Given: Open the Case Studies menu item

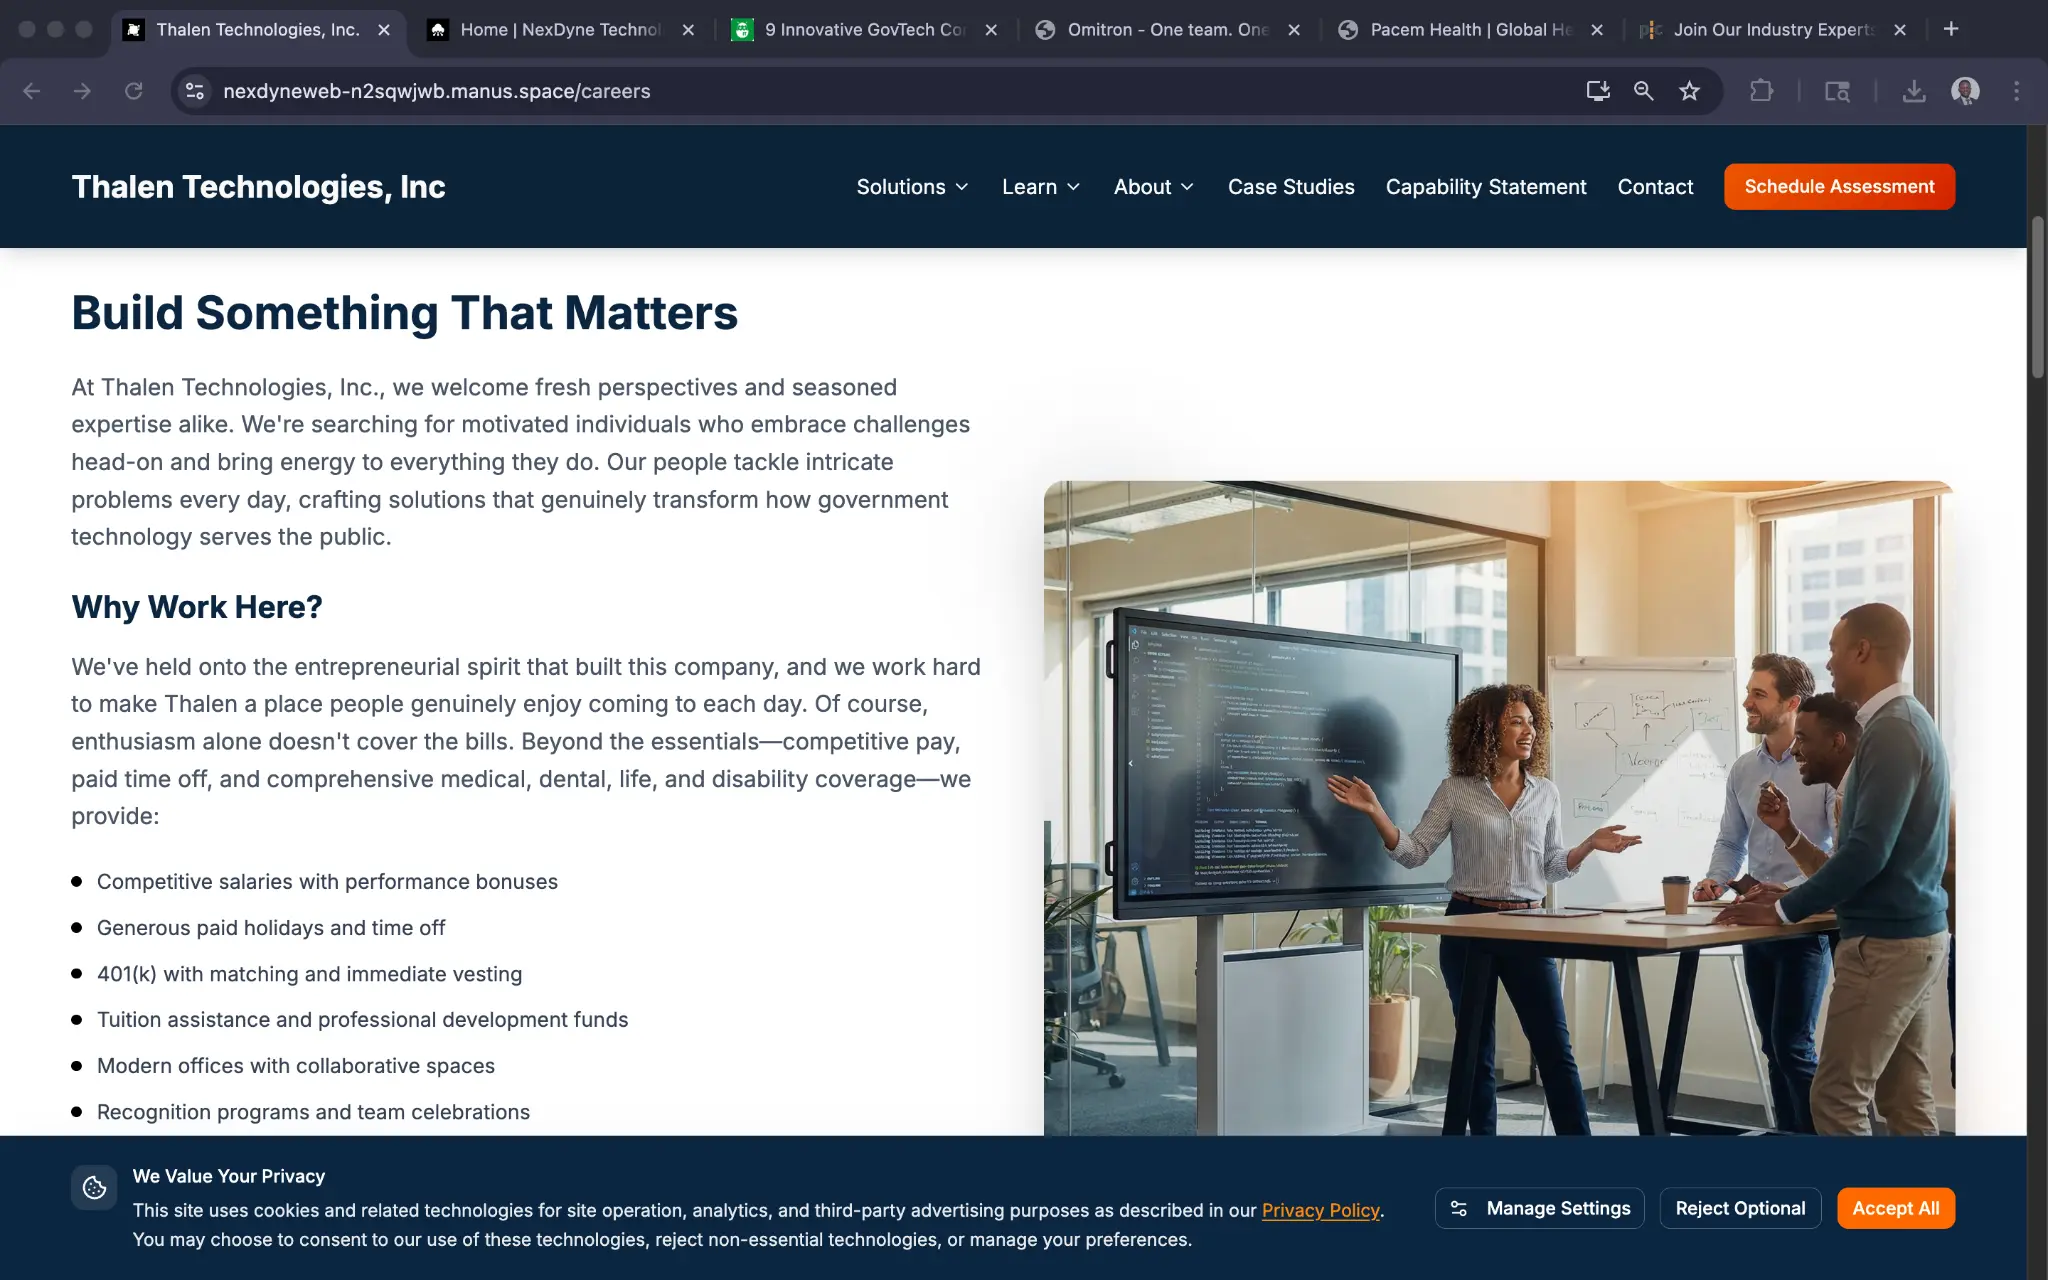Looking at the screenshot, I should (x=1290, y=187).
